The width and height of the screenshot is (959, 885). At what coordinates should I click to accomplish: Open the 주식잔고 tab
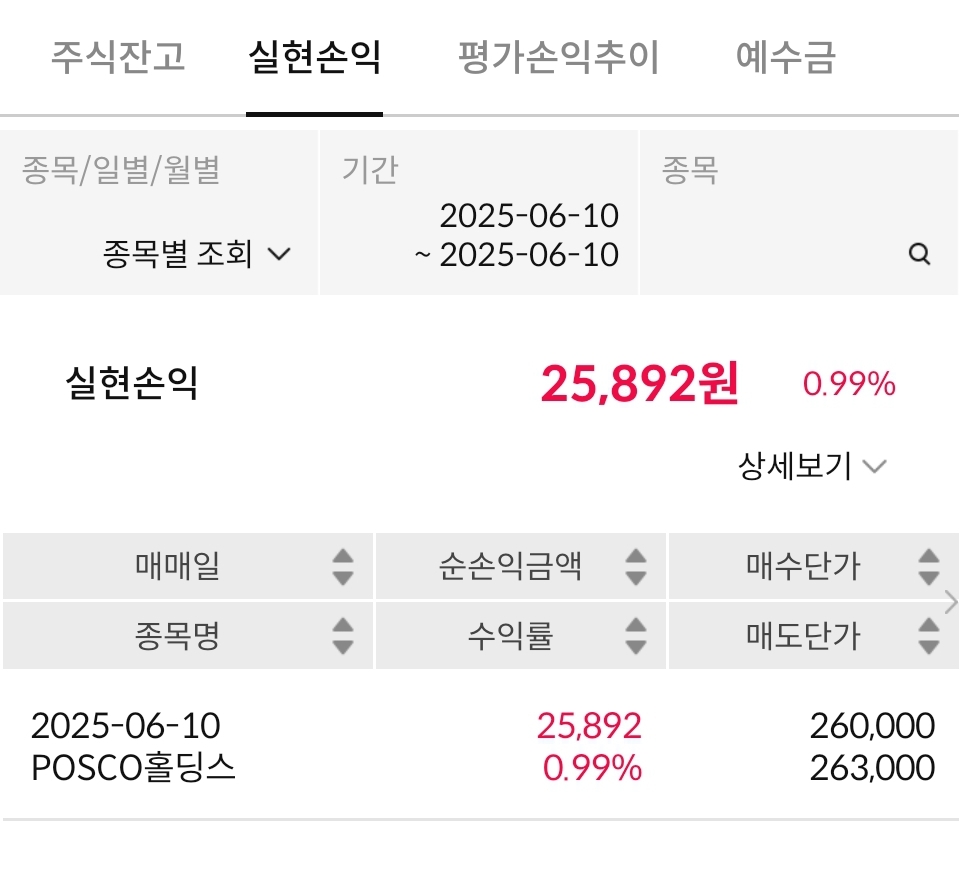[118, 57]
